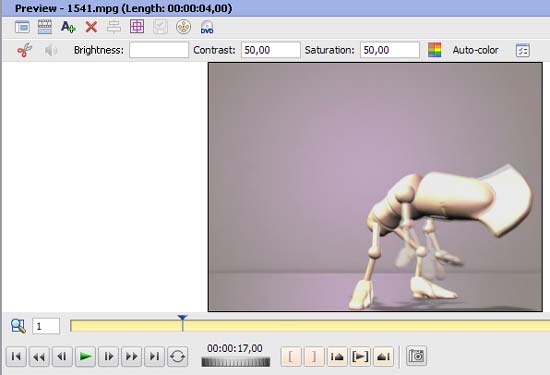Click the jog shuttle slider under timecode
Image resolution: width=550 pixels, height=375 pixels.
(236, 362)
